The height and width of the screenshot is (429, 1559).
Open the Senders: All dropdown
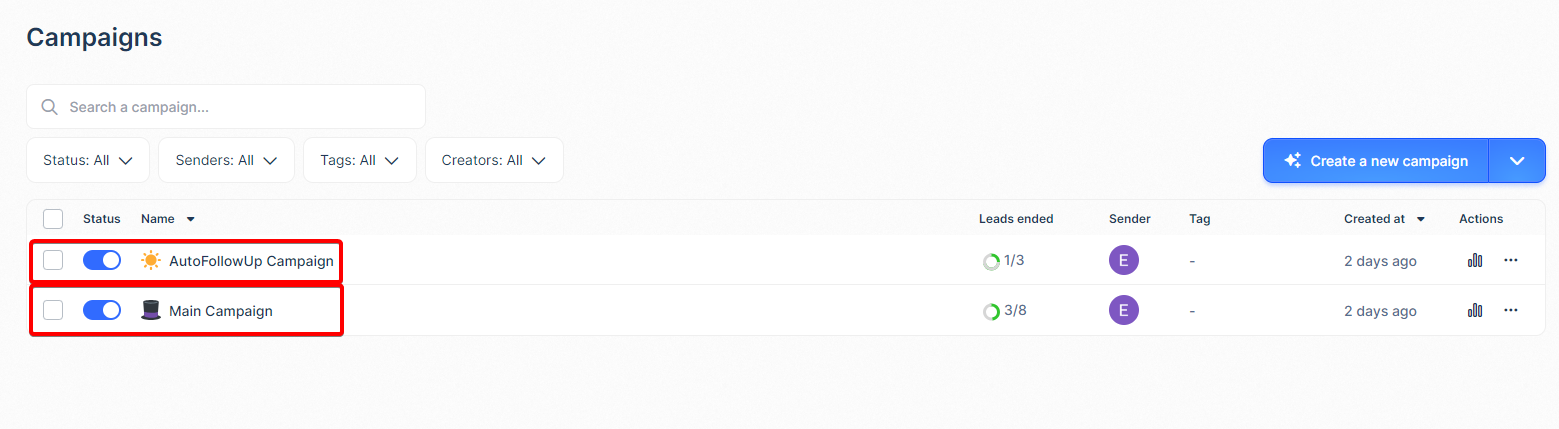(226, 160)
